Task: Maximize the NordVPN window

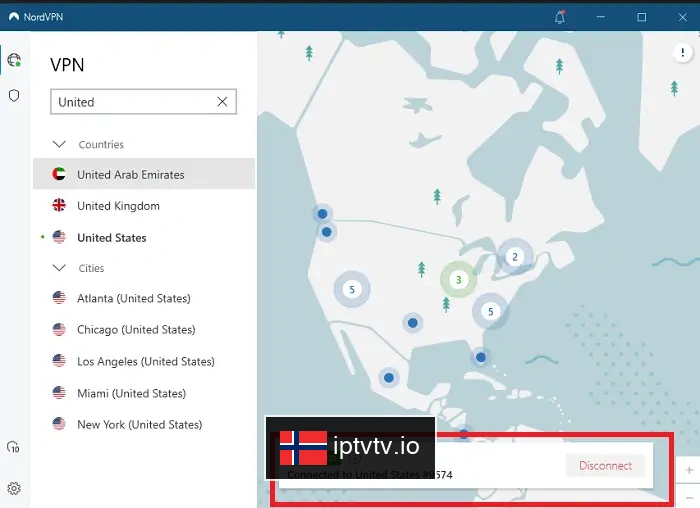Action: (642, 17)
